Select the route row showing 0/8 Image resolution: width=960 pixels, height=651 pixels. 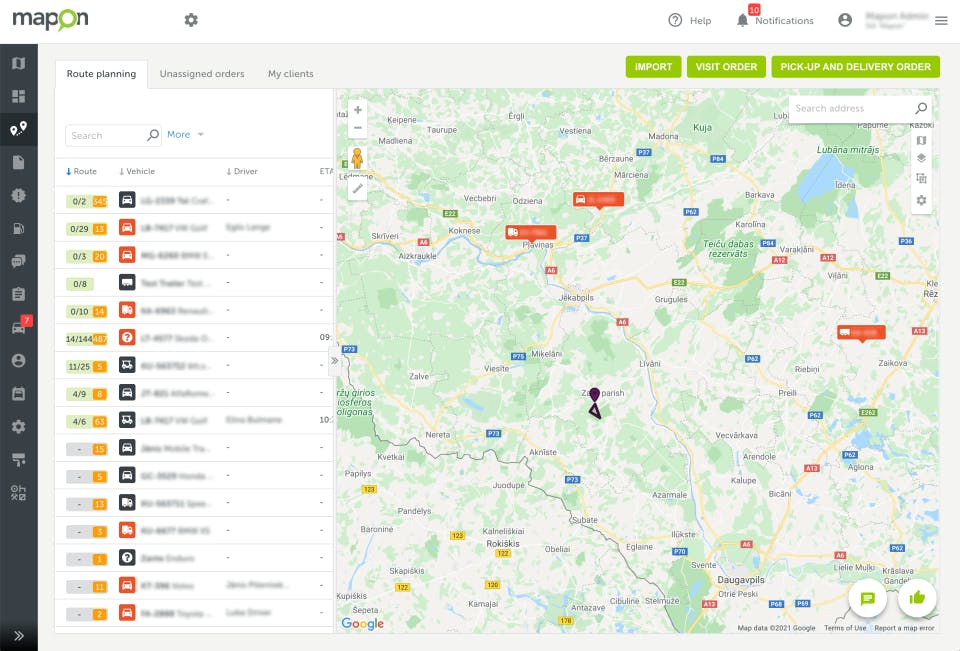click(194, 283)
